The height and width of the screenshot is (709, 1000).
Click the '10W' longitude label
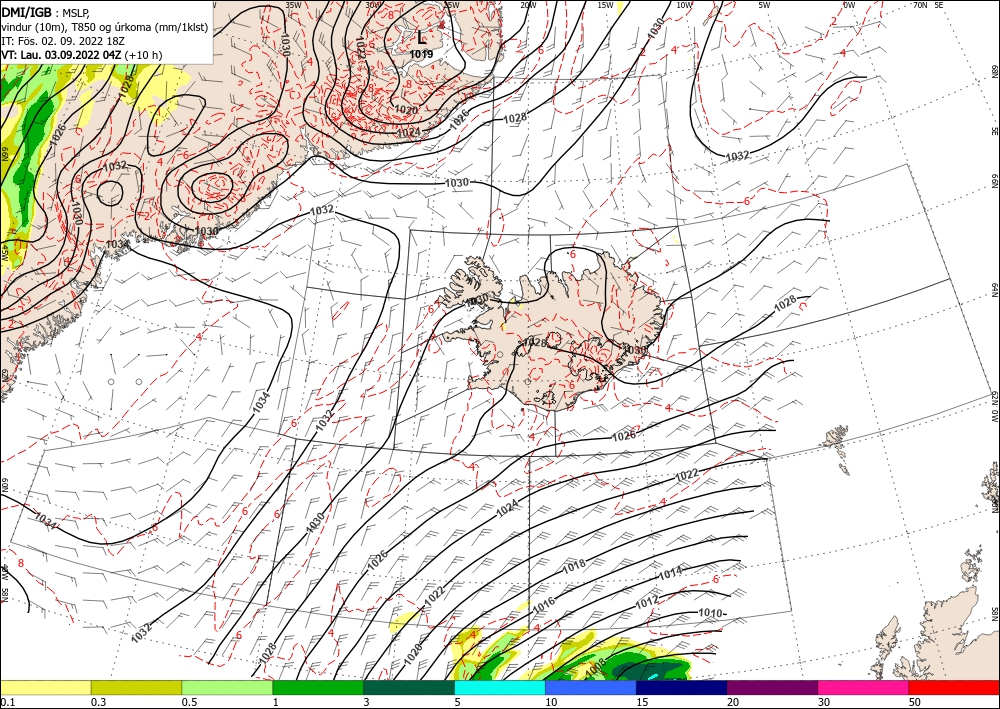click(x=684, y=5)
